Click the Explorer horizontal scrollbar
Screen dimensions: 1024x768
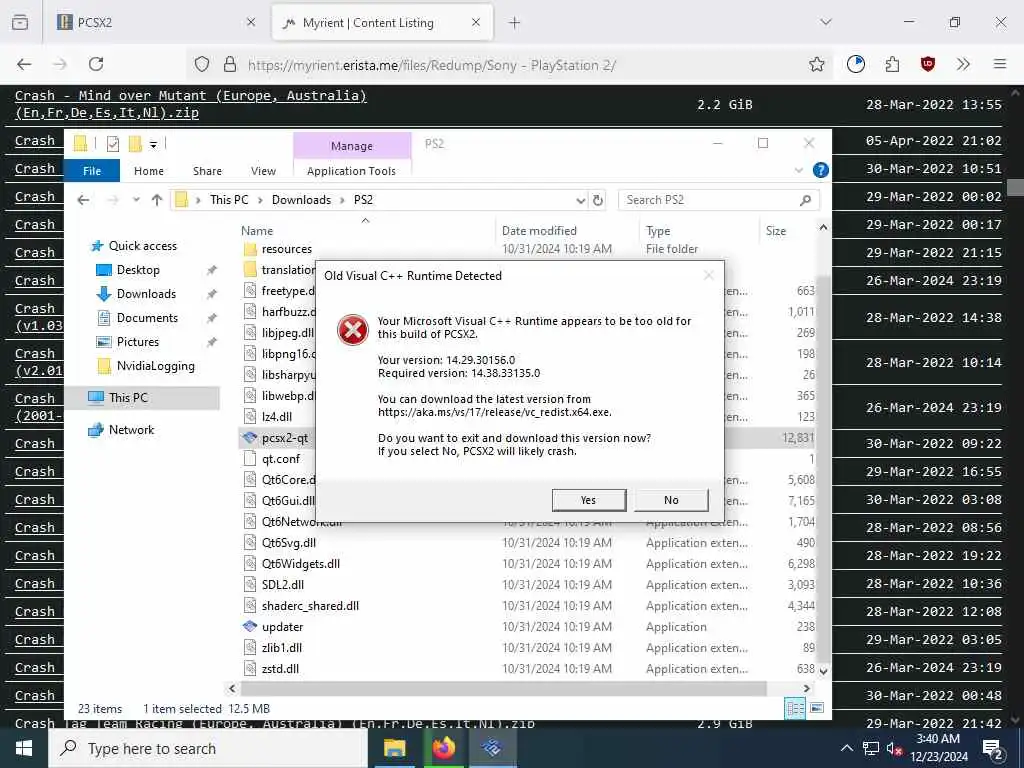click(503, 688)
